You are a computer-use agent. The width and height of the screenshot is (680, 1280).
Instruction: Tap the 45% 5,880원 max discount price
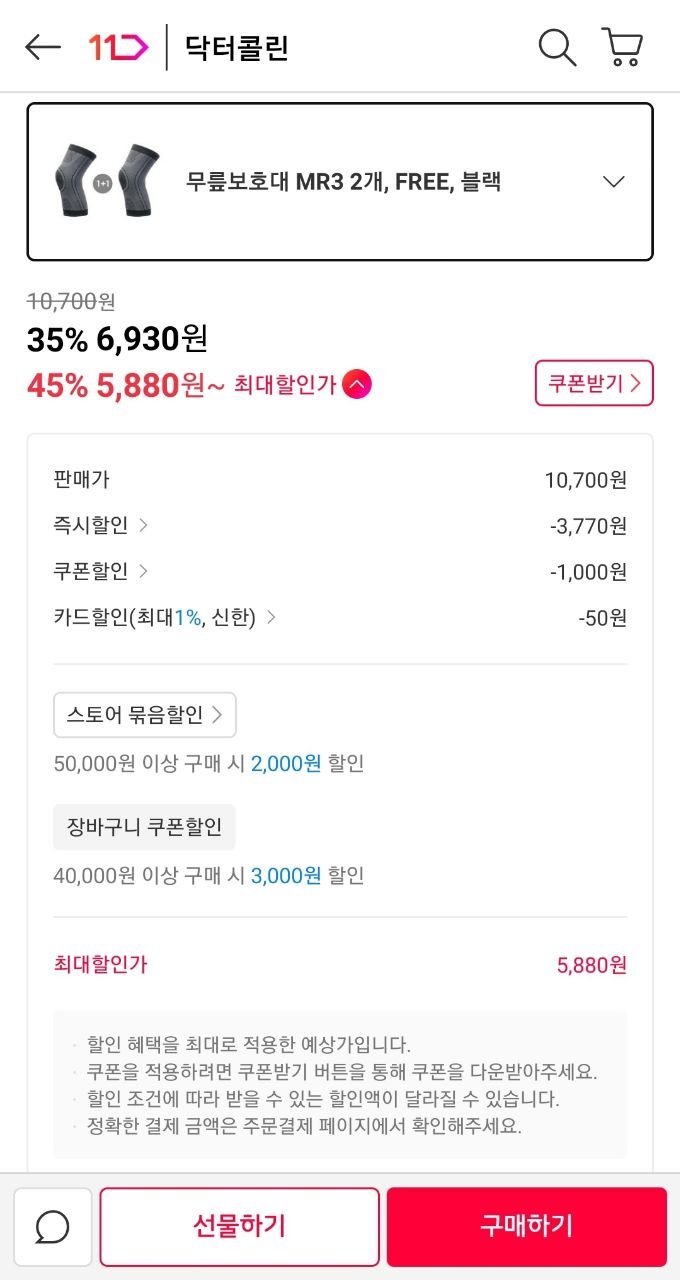(126, 385)
